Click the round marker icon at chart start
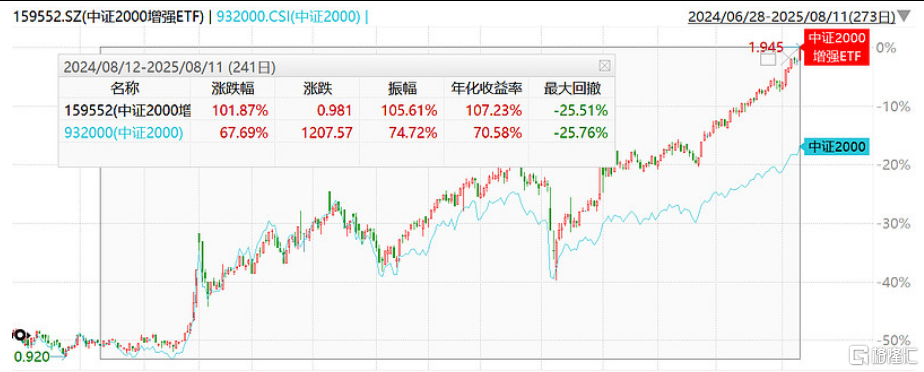The image size is (924, 372). pos(19,335)
